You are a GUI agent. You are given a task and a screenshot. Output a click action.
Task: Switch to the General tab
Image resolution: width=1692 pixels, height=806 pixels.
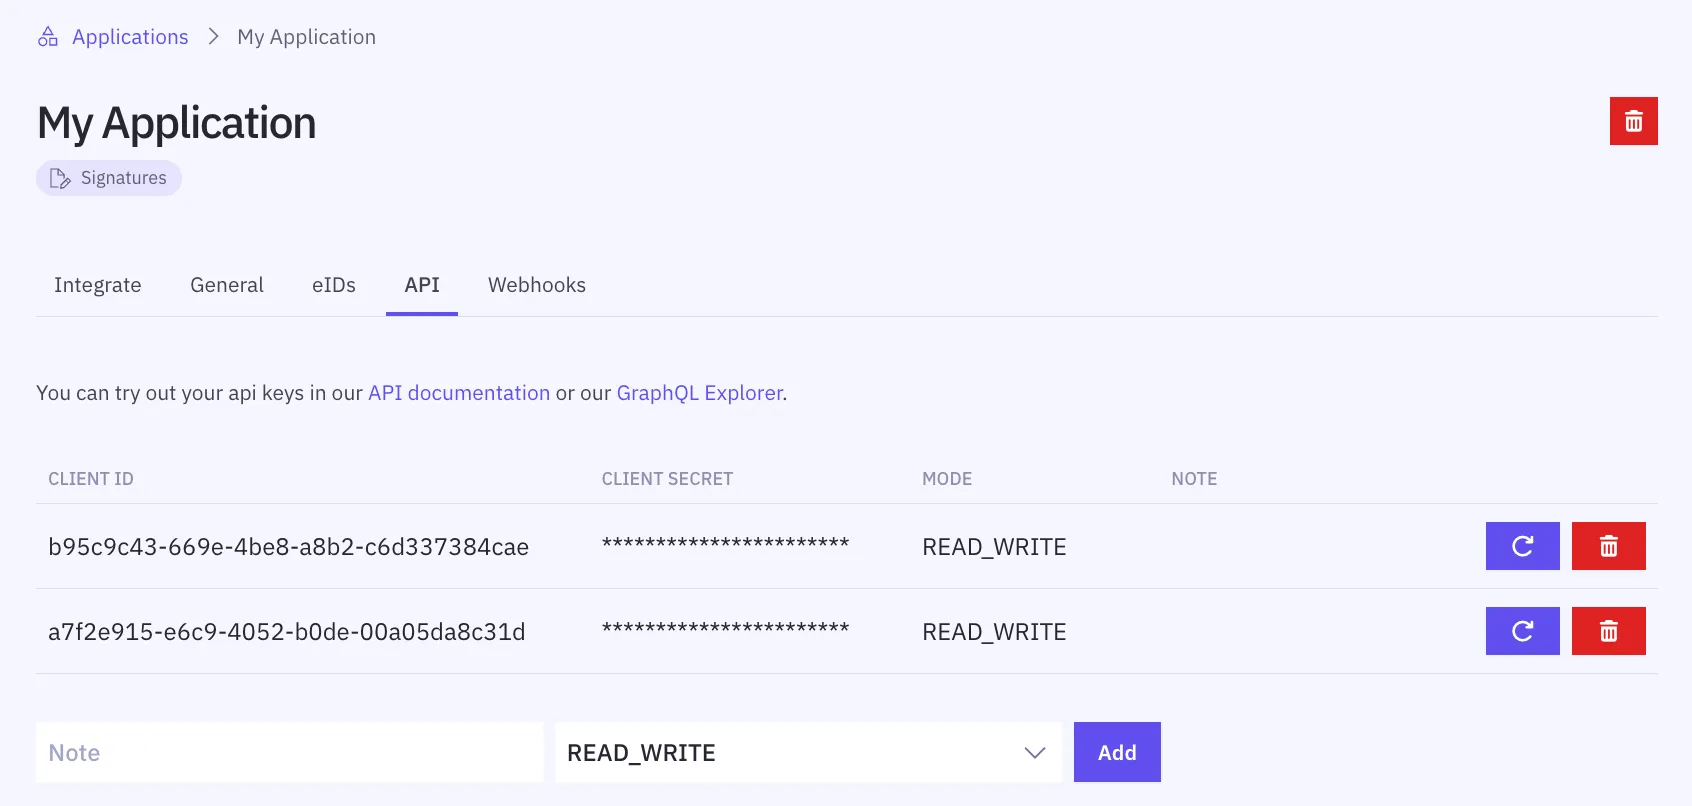(227, 285)
